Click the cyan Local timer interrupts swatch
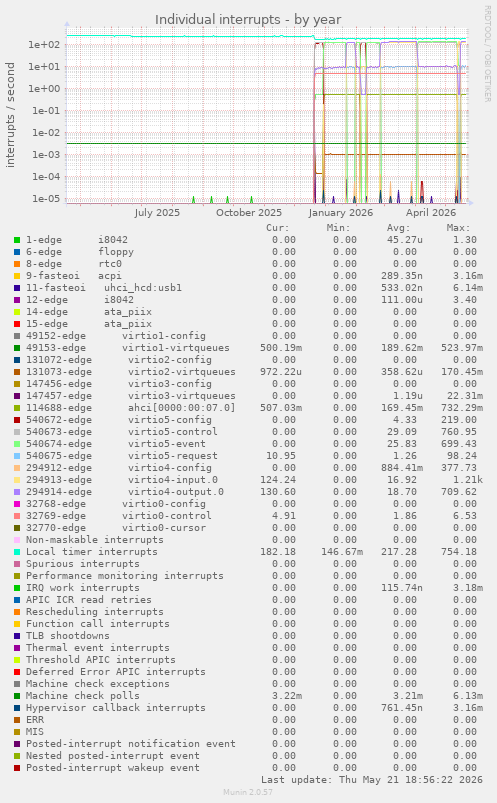Viewport: 497px width, 803px height. (x=17, y=552)
